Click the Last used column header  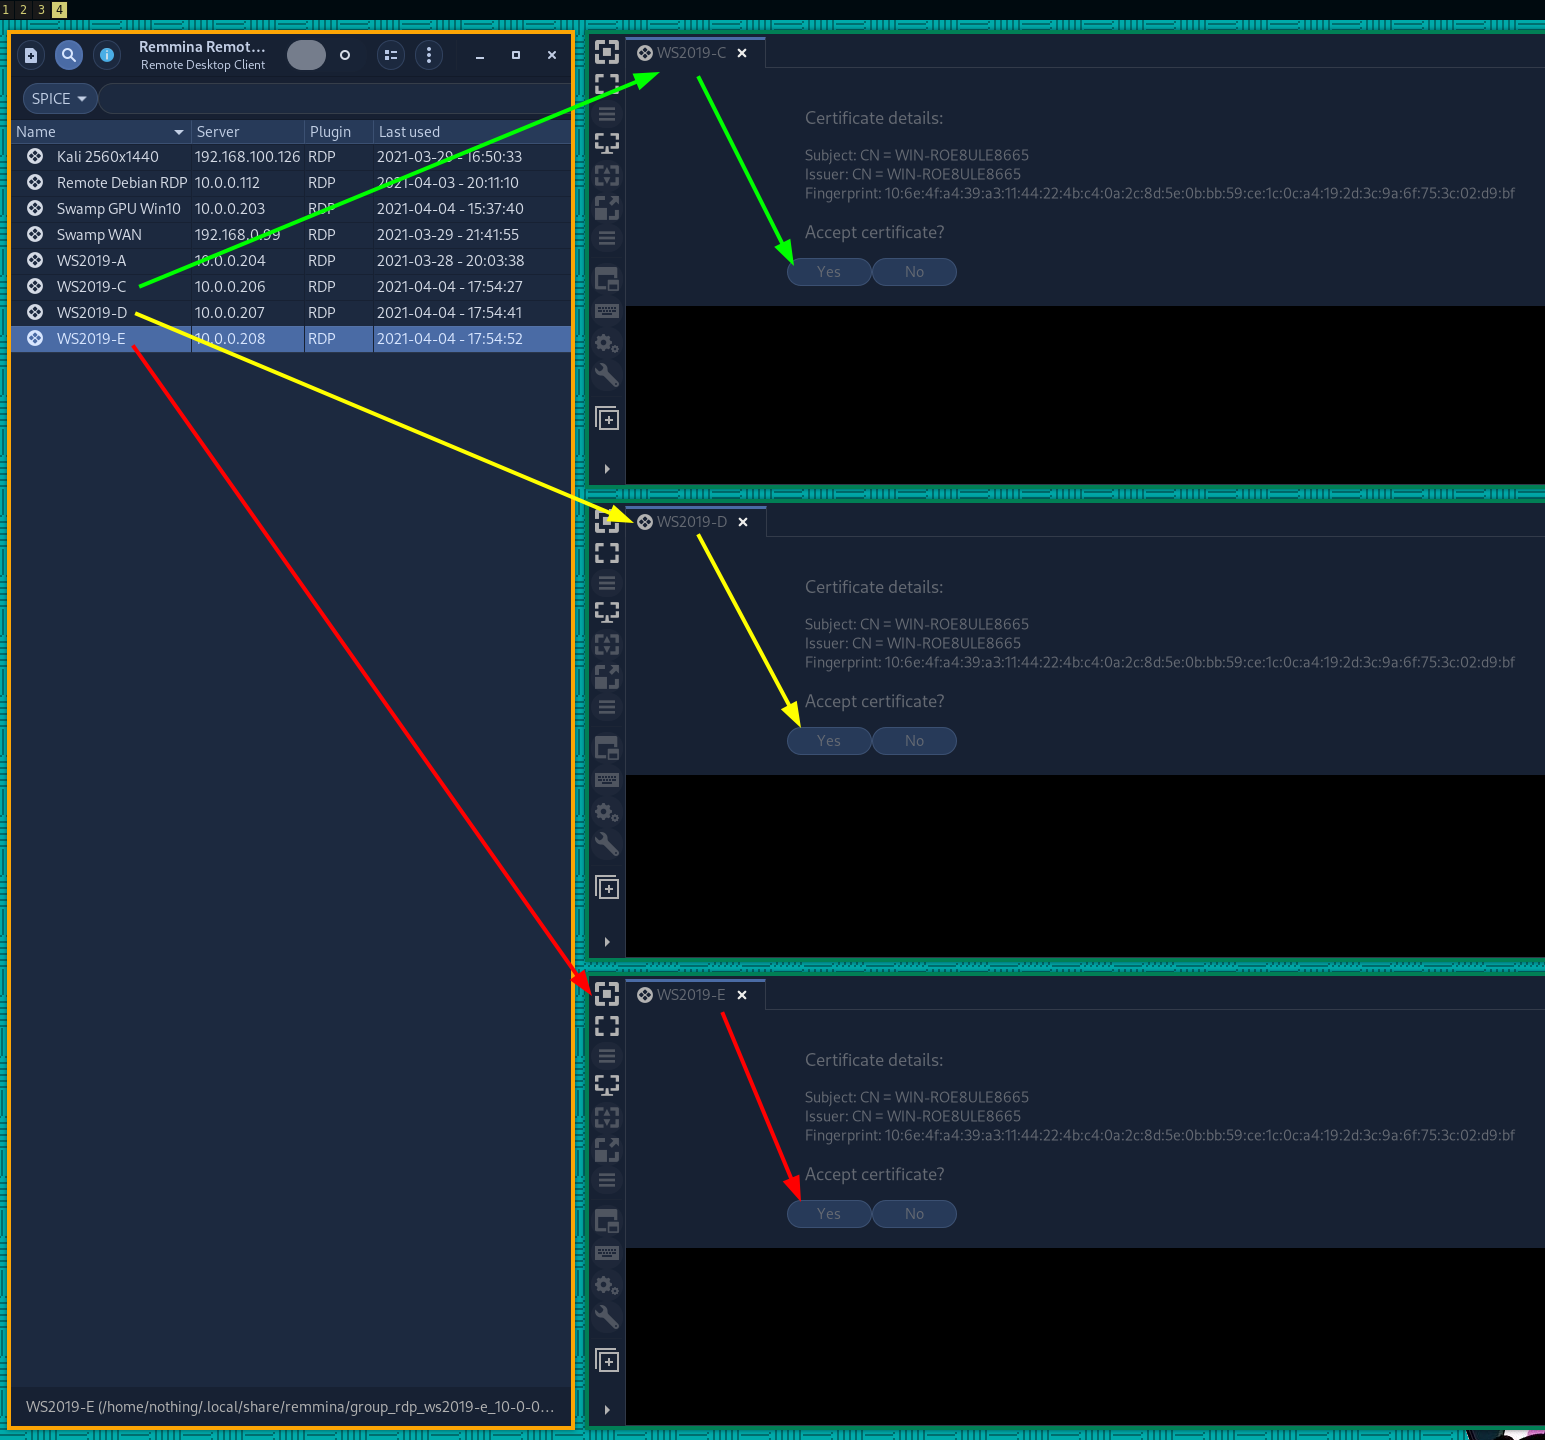(x=472, y=132)
